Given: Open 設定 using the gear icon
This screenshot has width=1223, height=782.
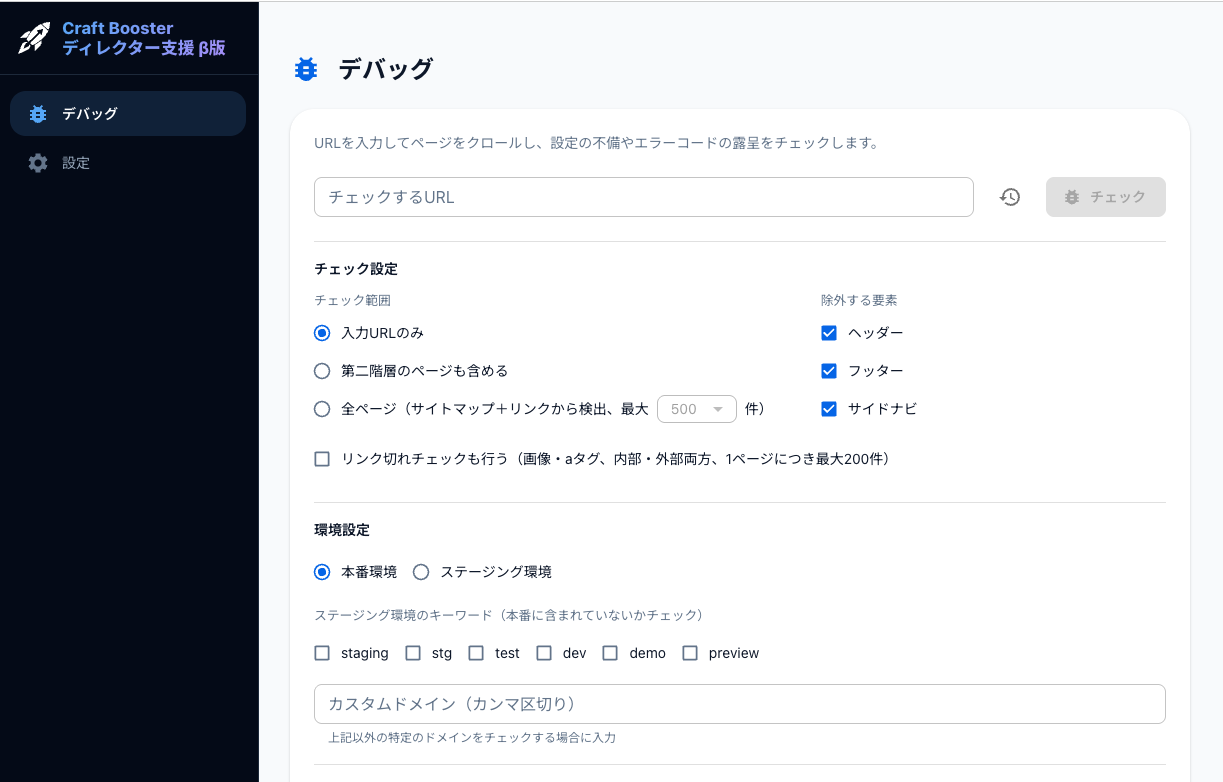Looking at the screenshot, I should point(37,163).
